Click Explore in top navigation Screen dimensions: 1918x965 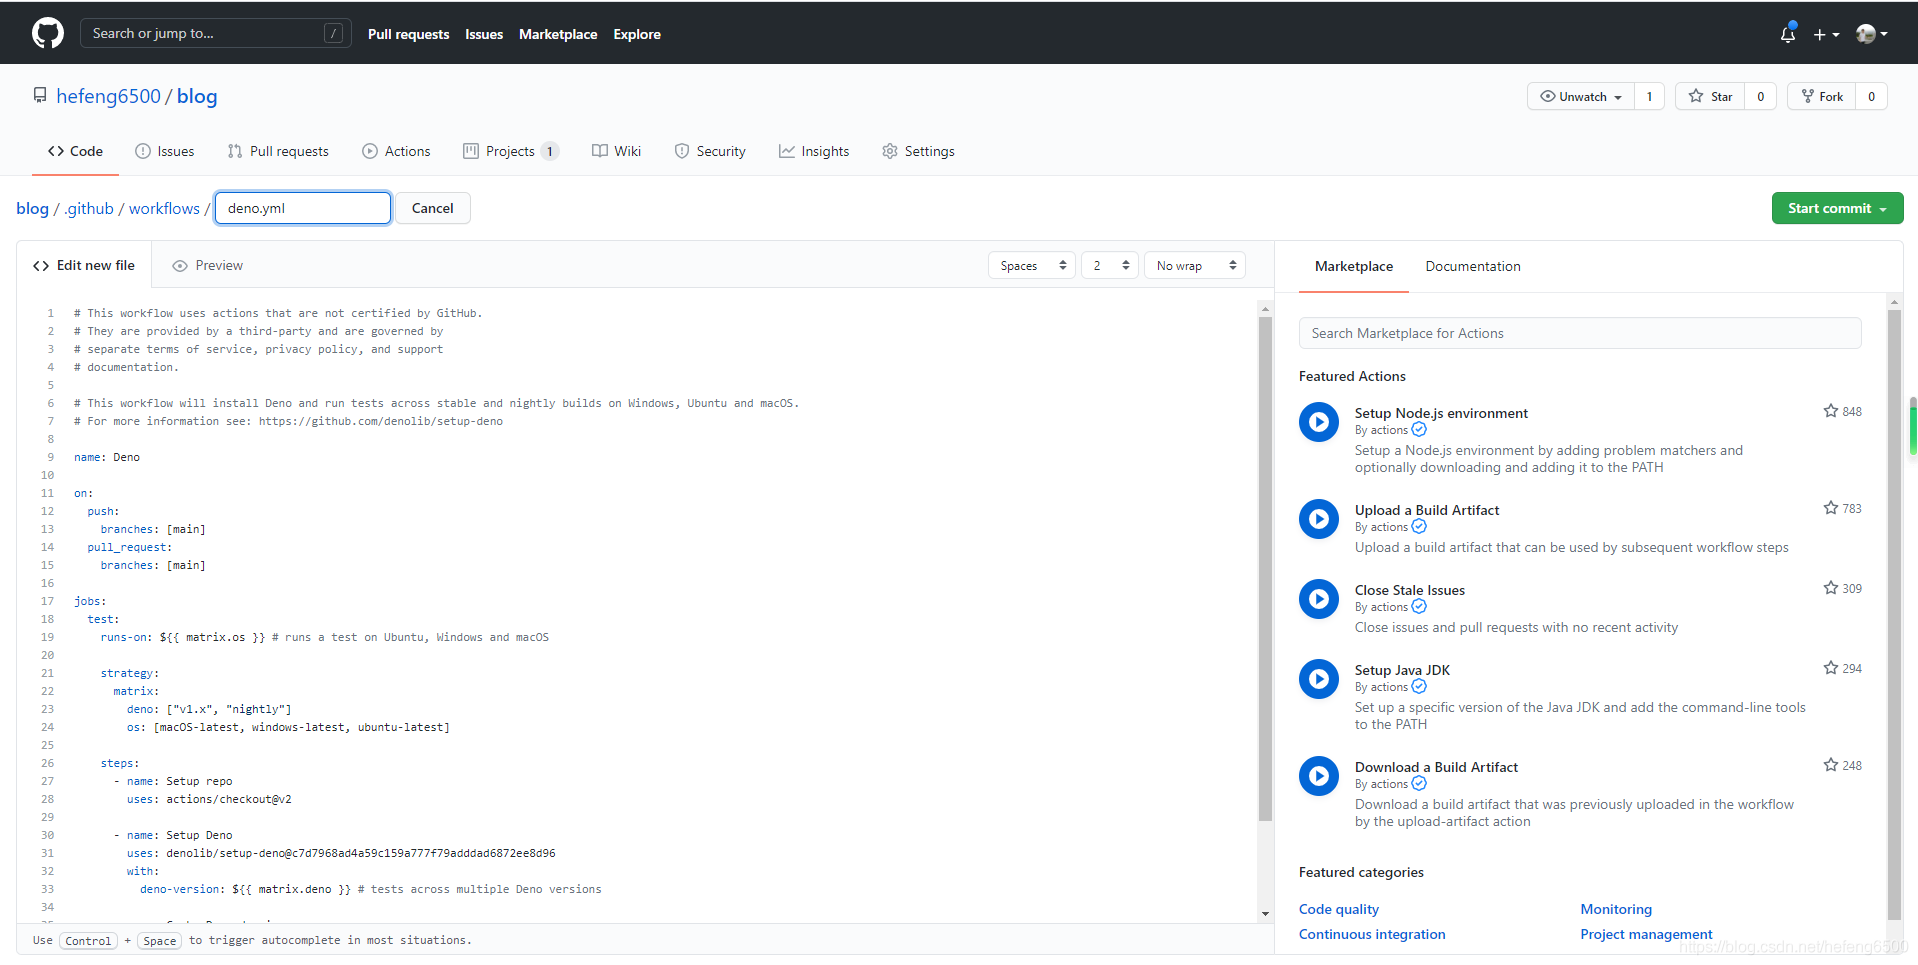click(x=637, y=34)
